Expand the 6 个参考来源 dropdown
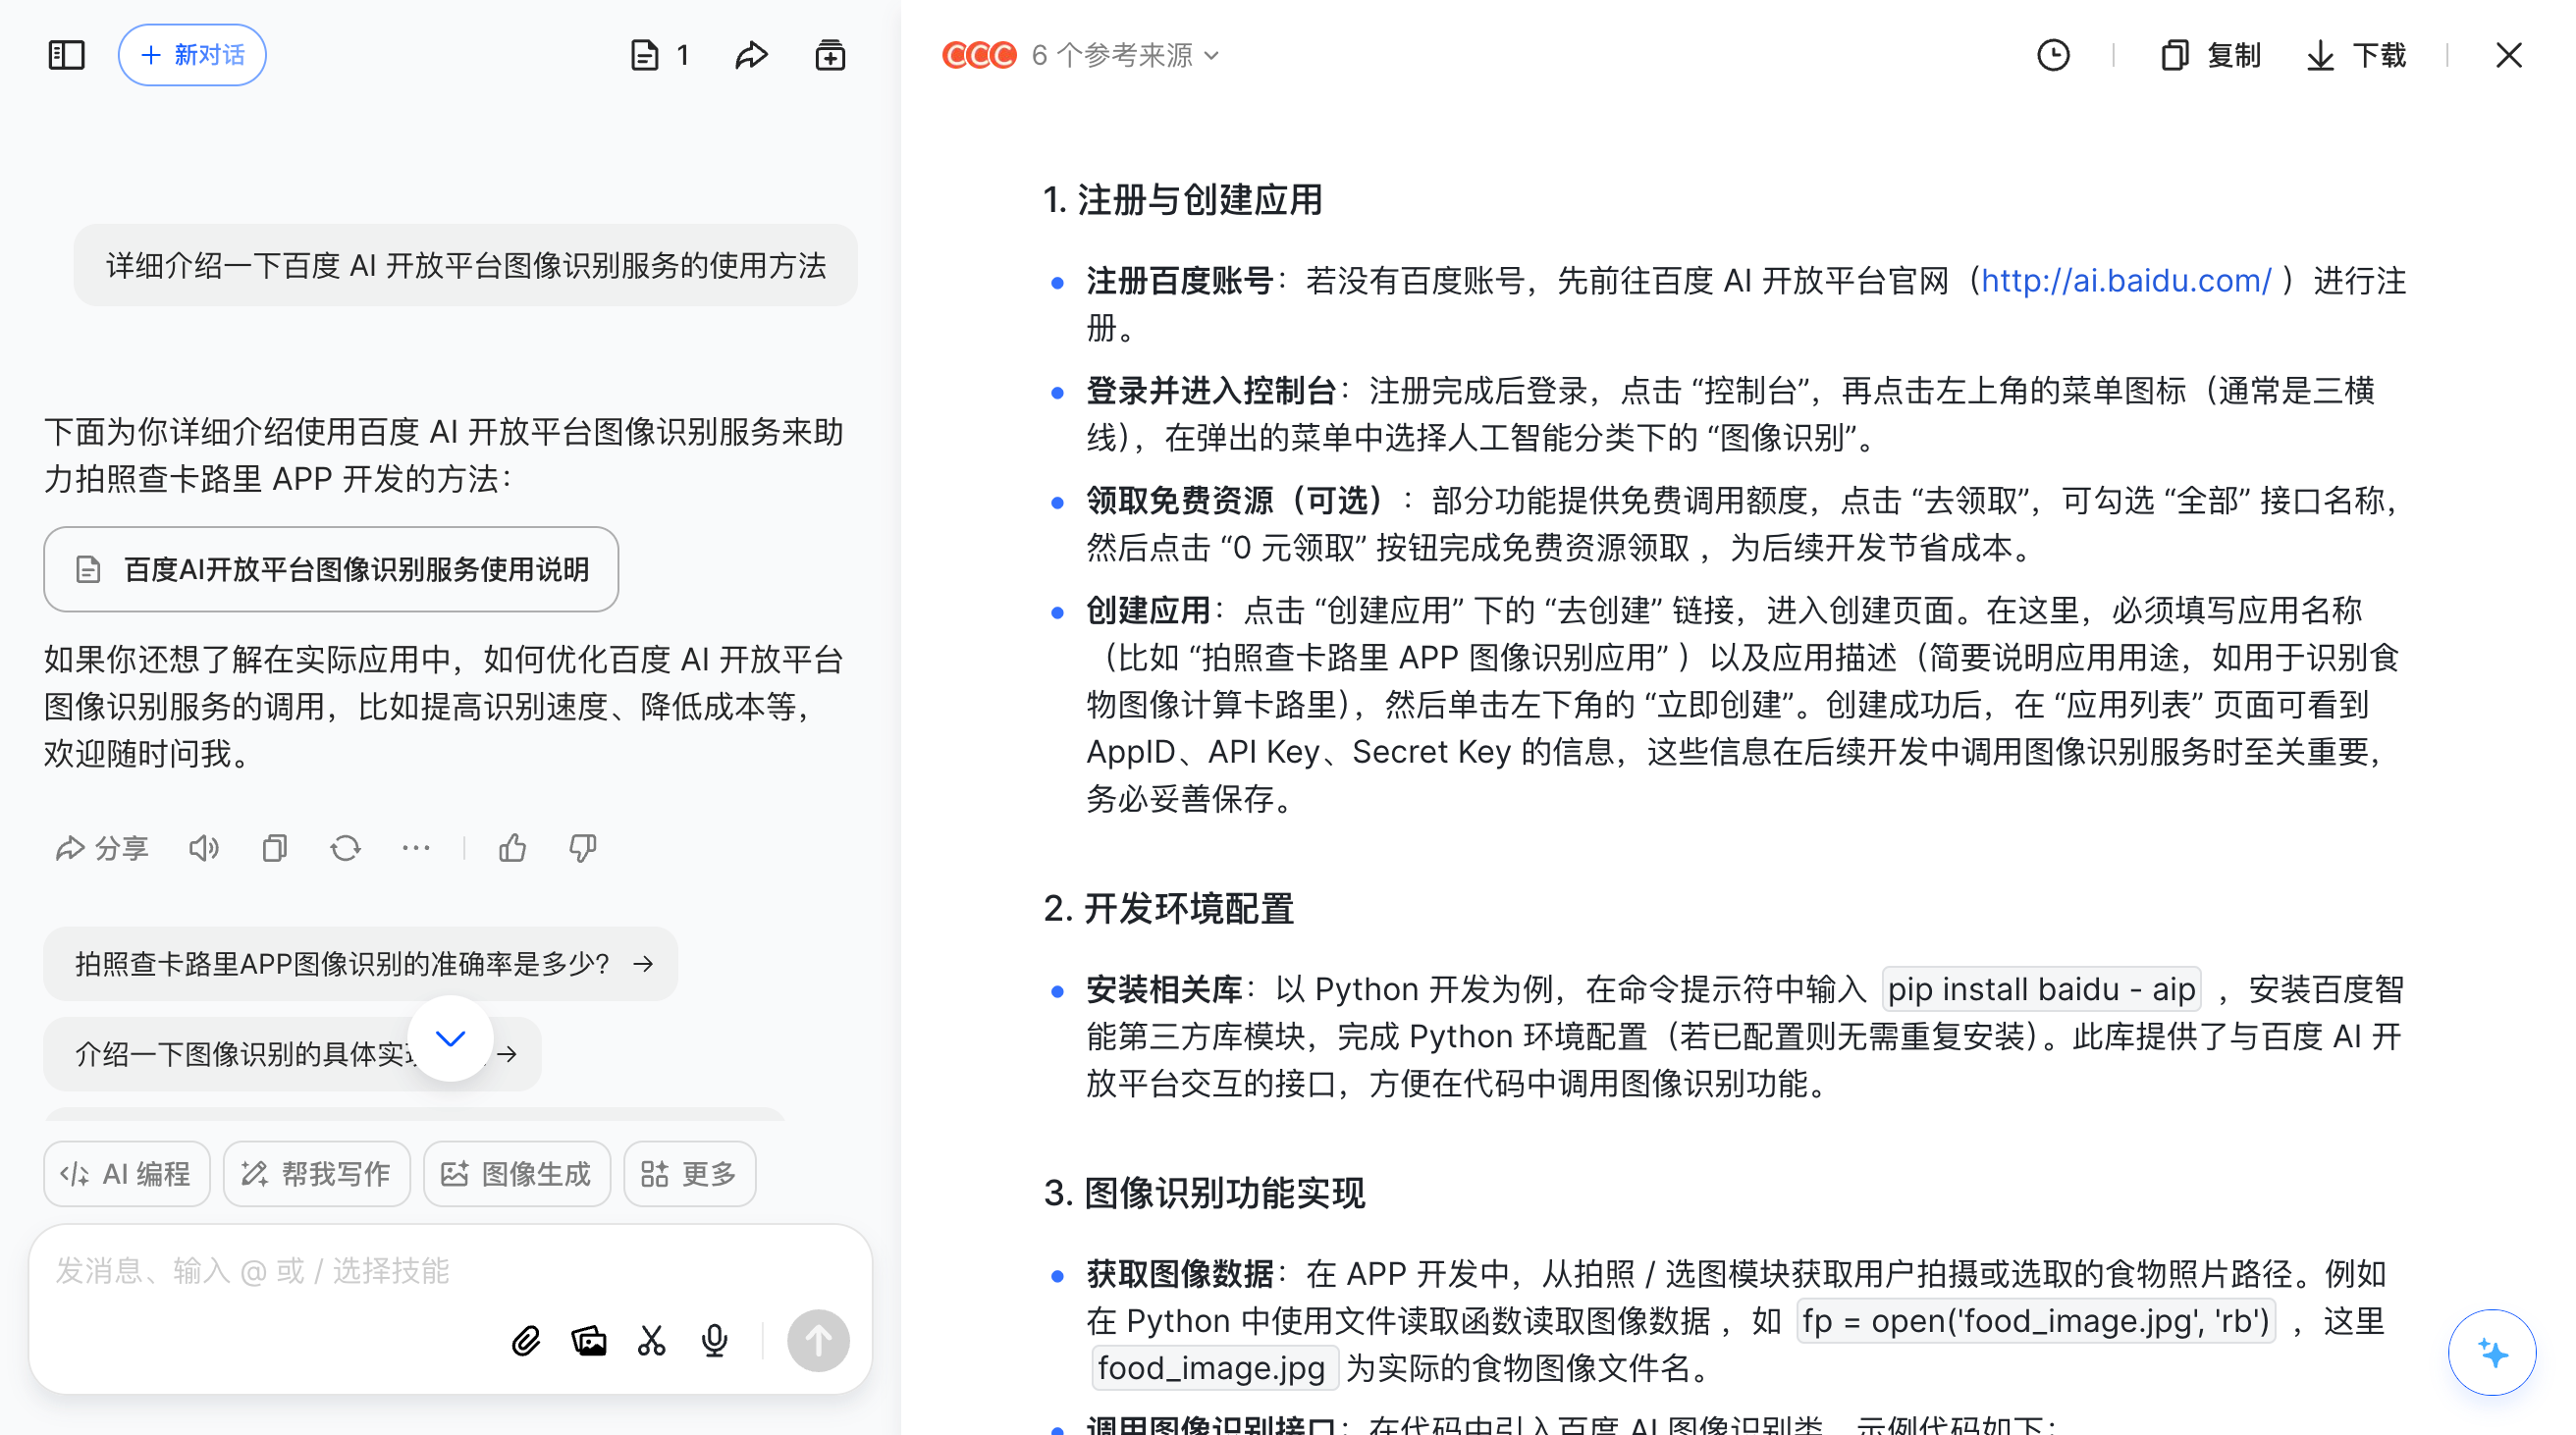Image resolution: width=2576 pixels, height=1435 pixels. (1124, 55)
